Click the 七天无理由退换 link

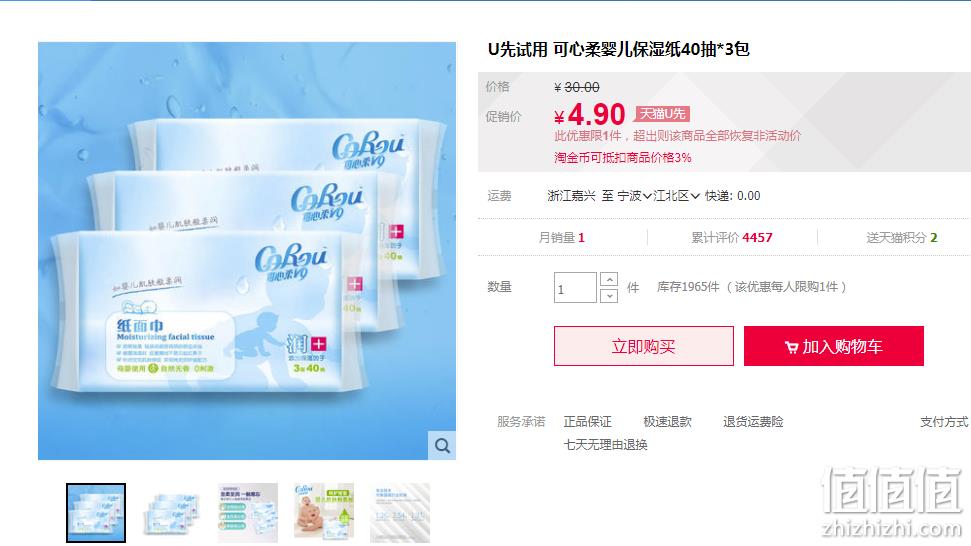(x=605, y=445)
